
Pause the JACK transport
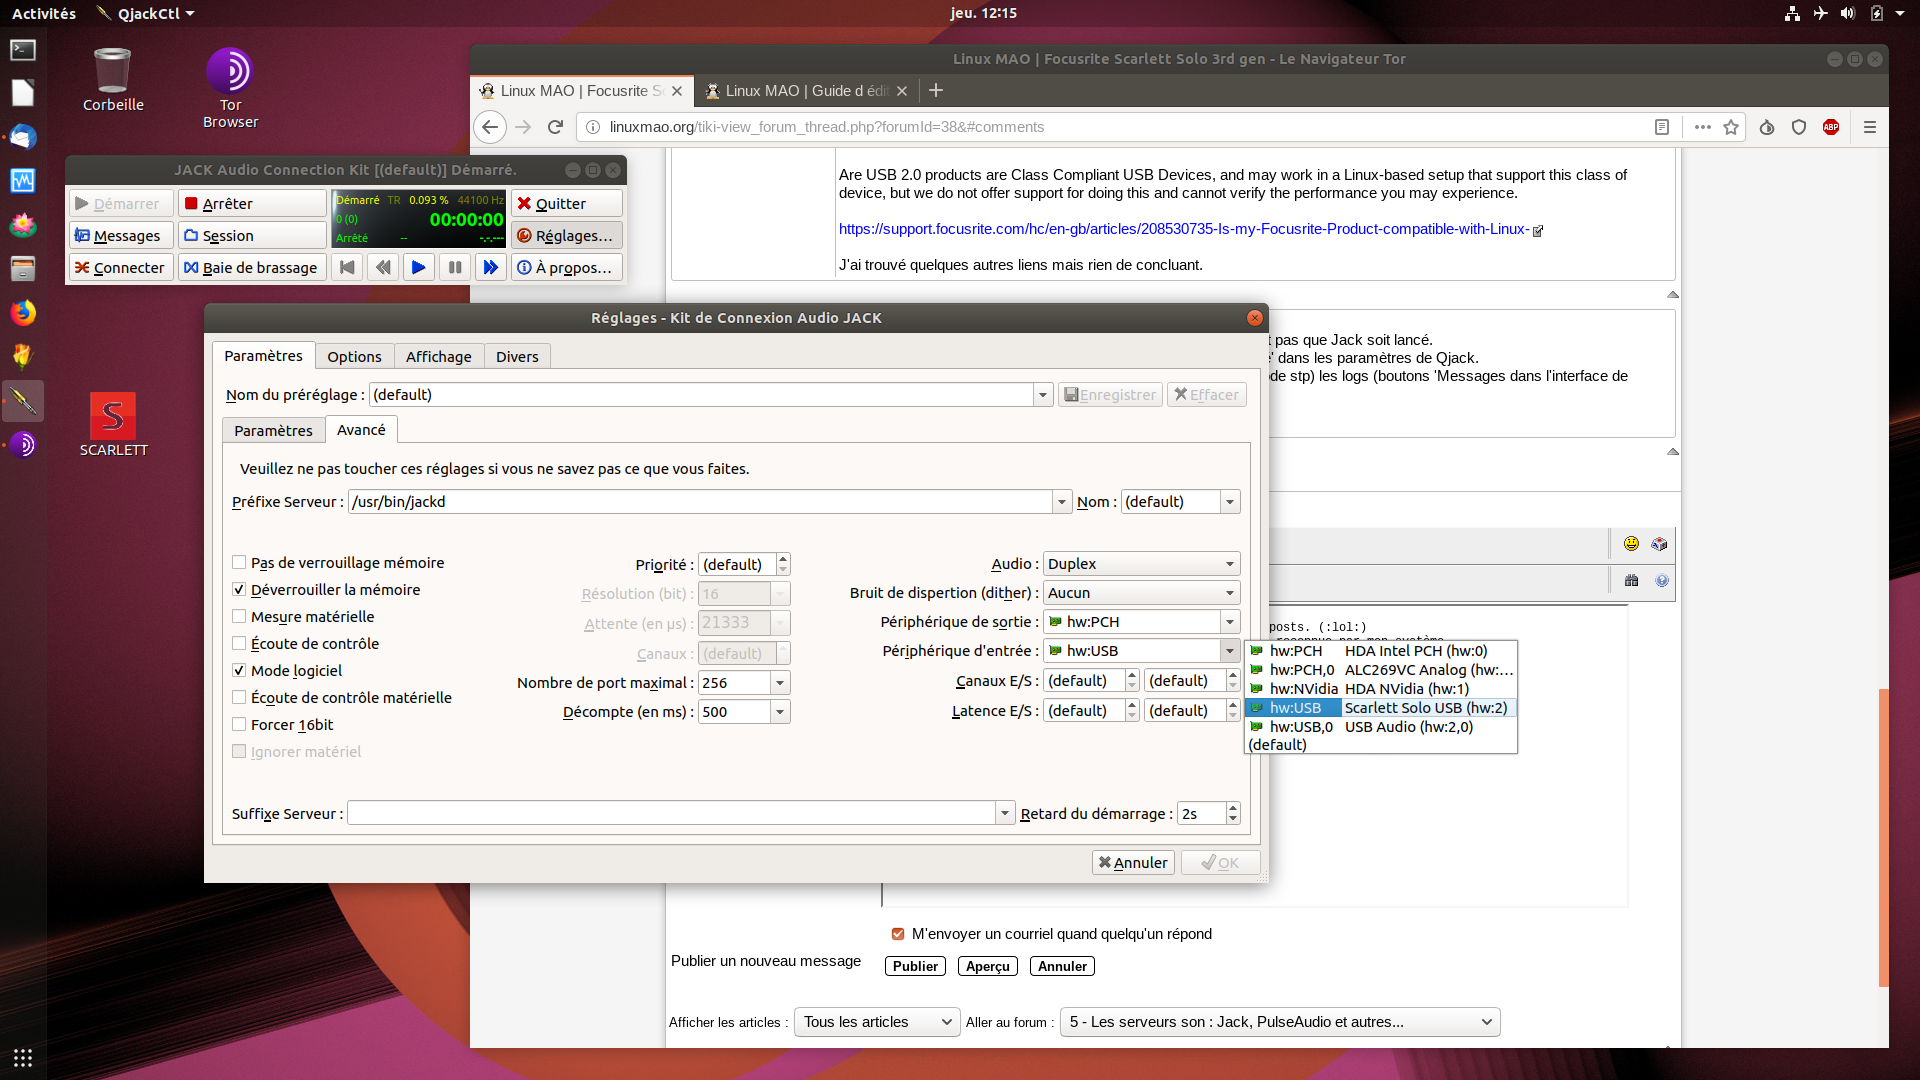(455, 268)
